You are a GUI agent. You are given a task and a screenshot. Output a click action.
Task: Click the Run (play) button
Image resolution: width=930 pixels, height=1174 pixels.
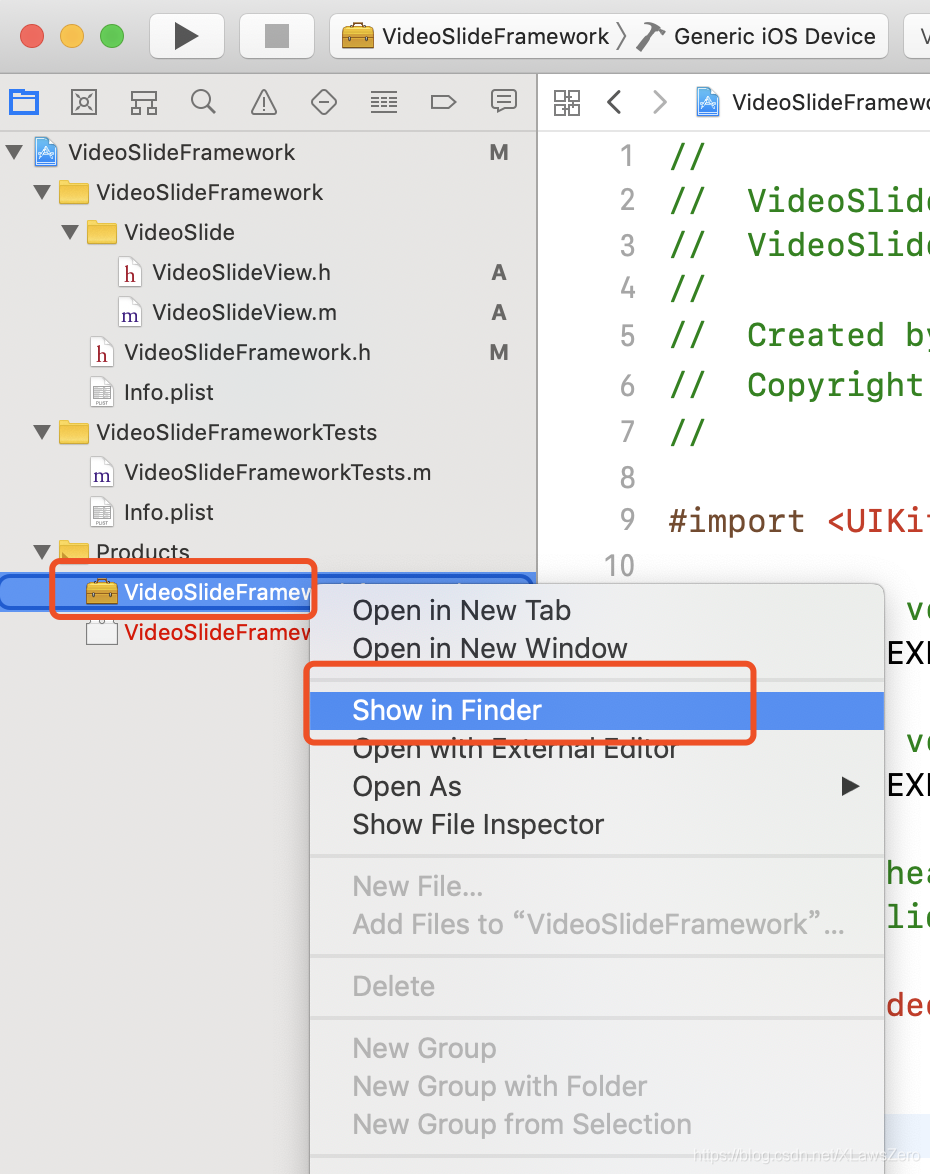tap(186, 36)
